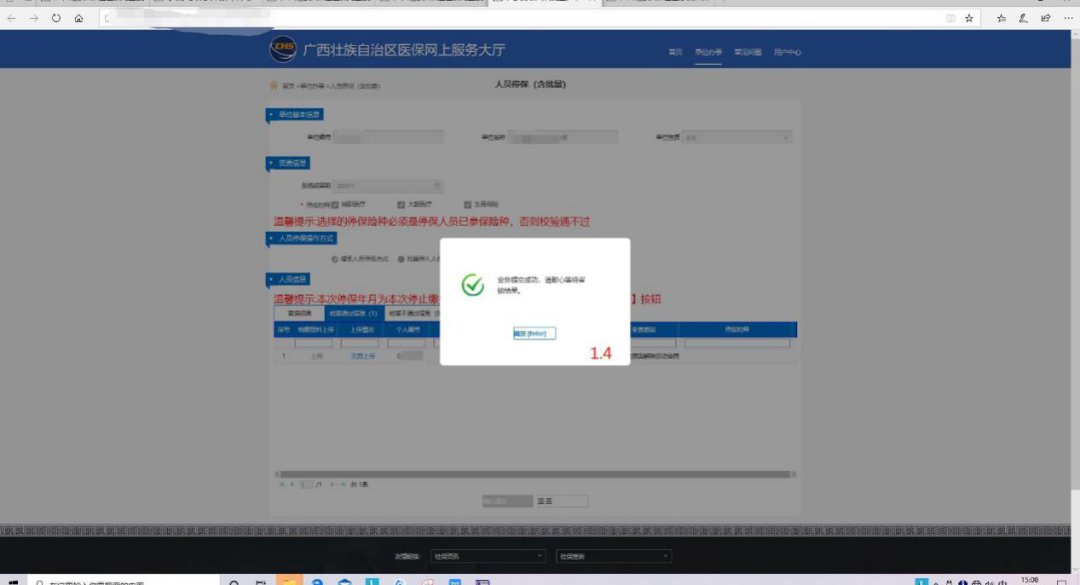This screenshot has width=1080, height=585.
Task: Click the 序号 column header
Action: pyautogui.click(x=283, y=330)
